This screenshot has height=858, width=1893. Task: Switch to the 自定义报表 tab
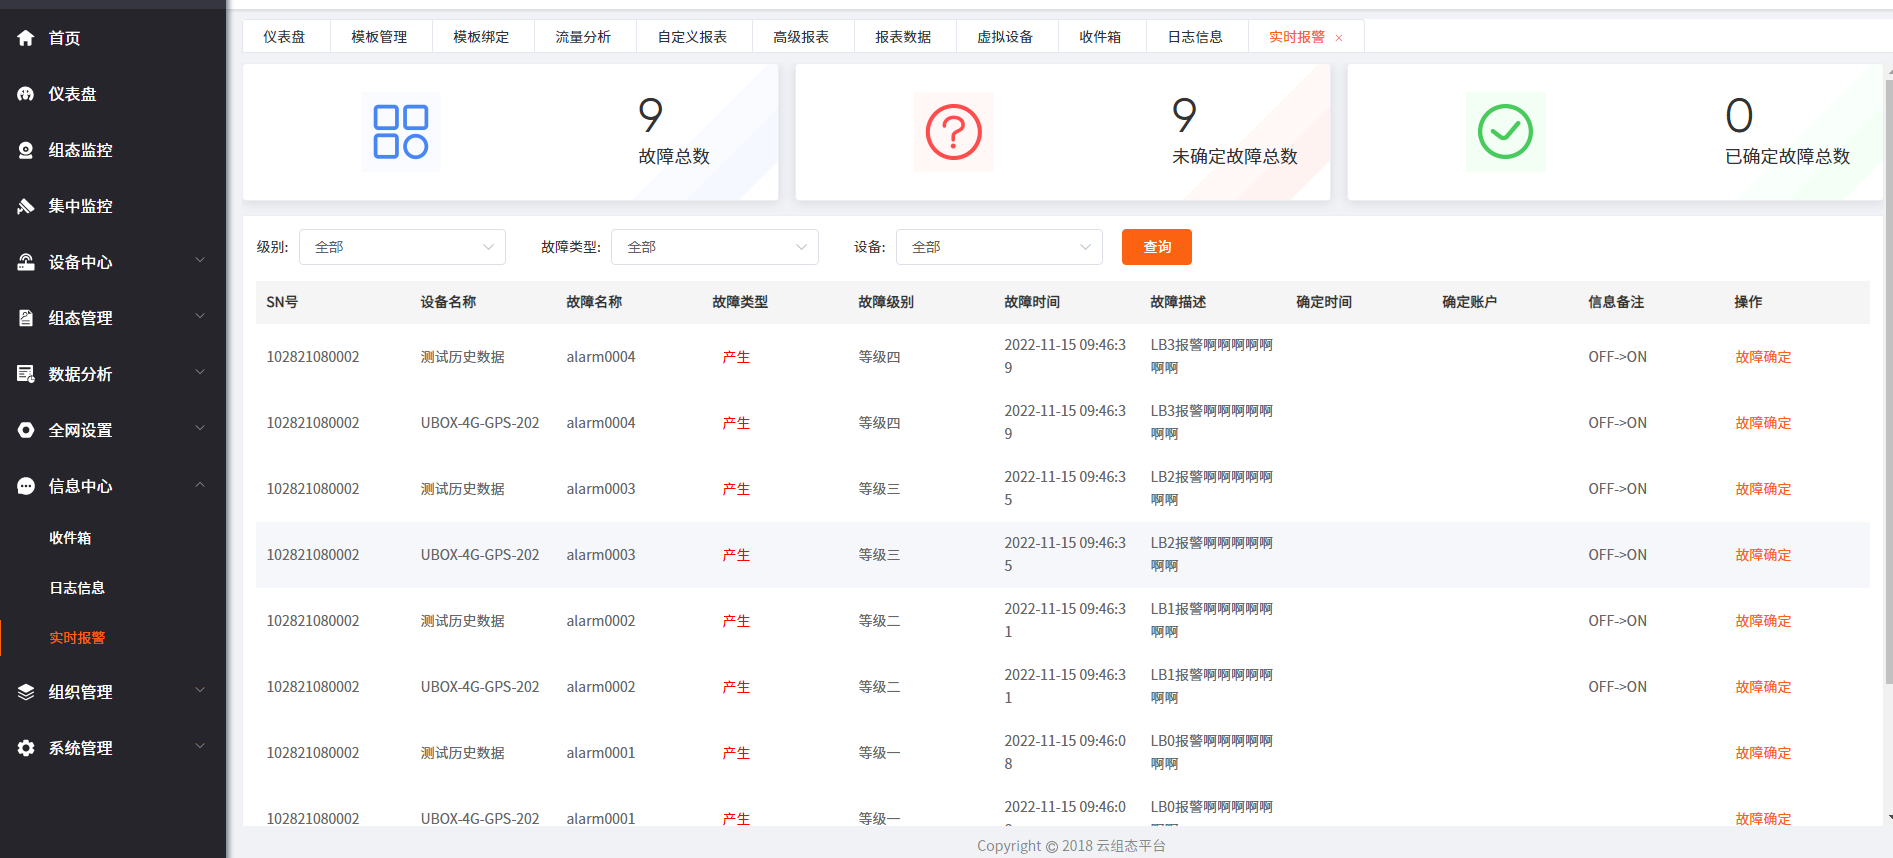[x=692, y=37]
